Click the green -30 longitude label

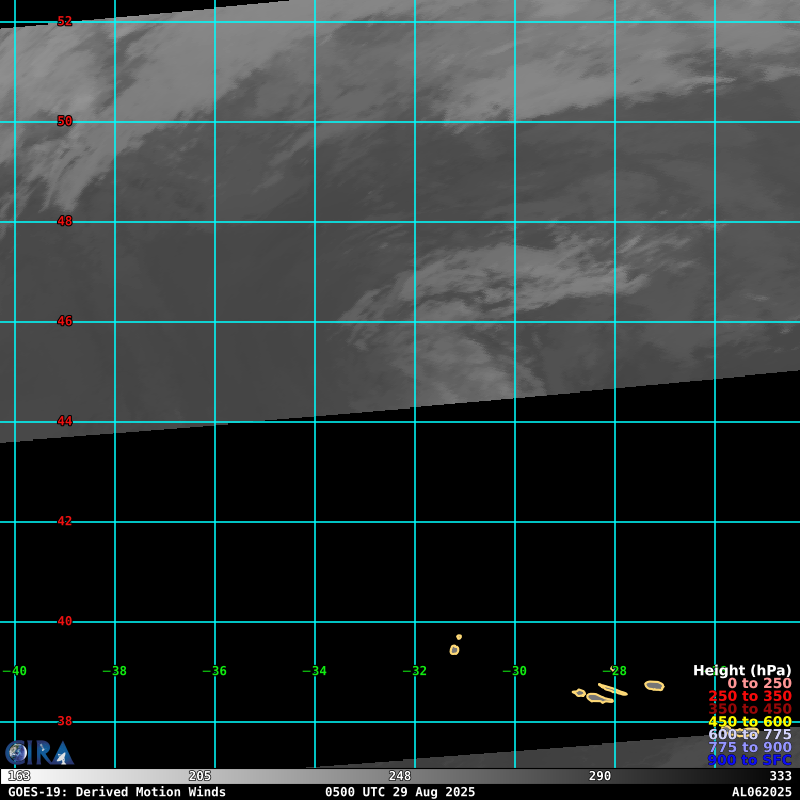[514, 671]
